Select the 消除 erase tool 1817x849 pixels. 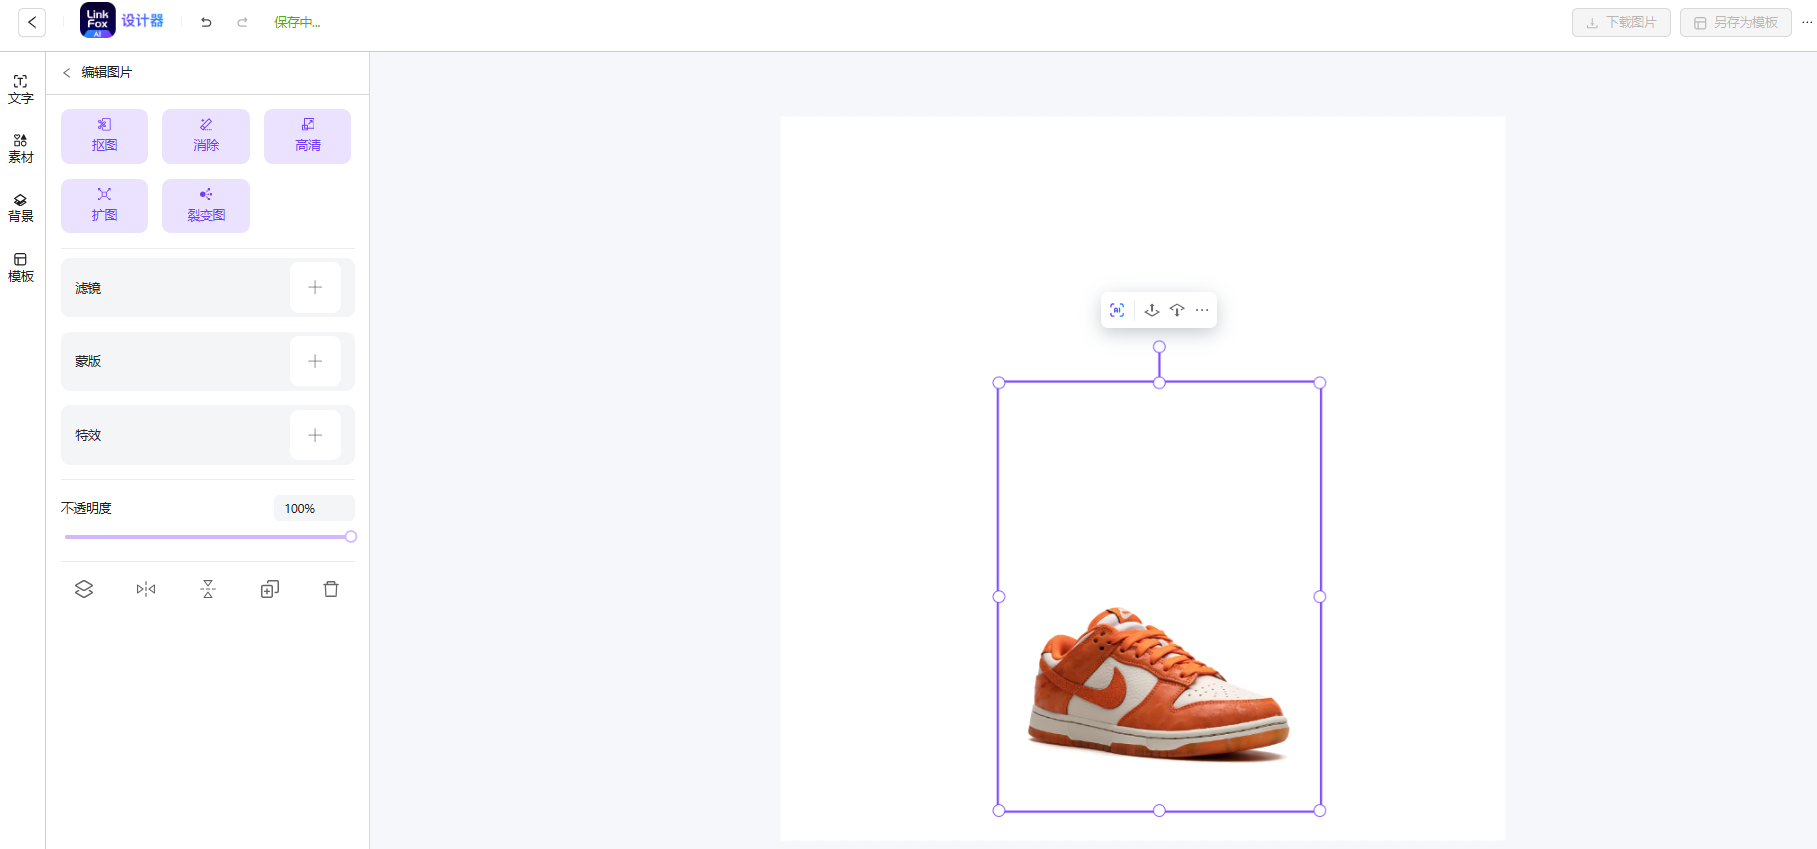pos(206,136)
